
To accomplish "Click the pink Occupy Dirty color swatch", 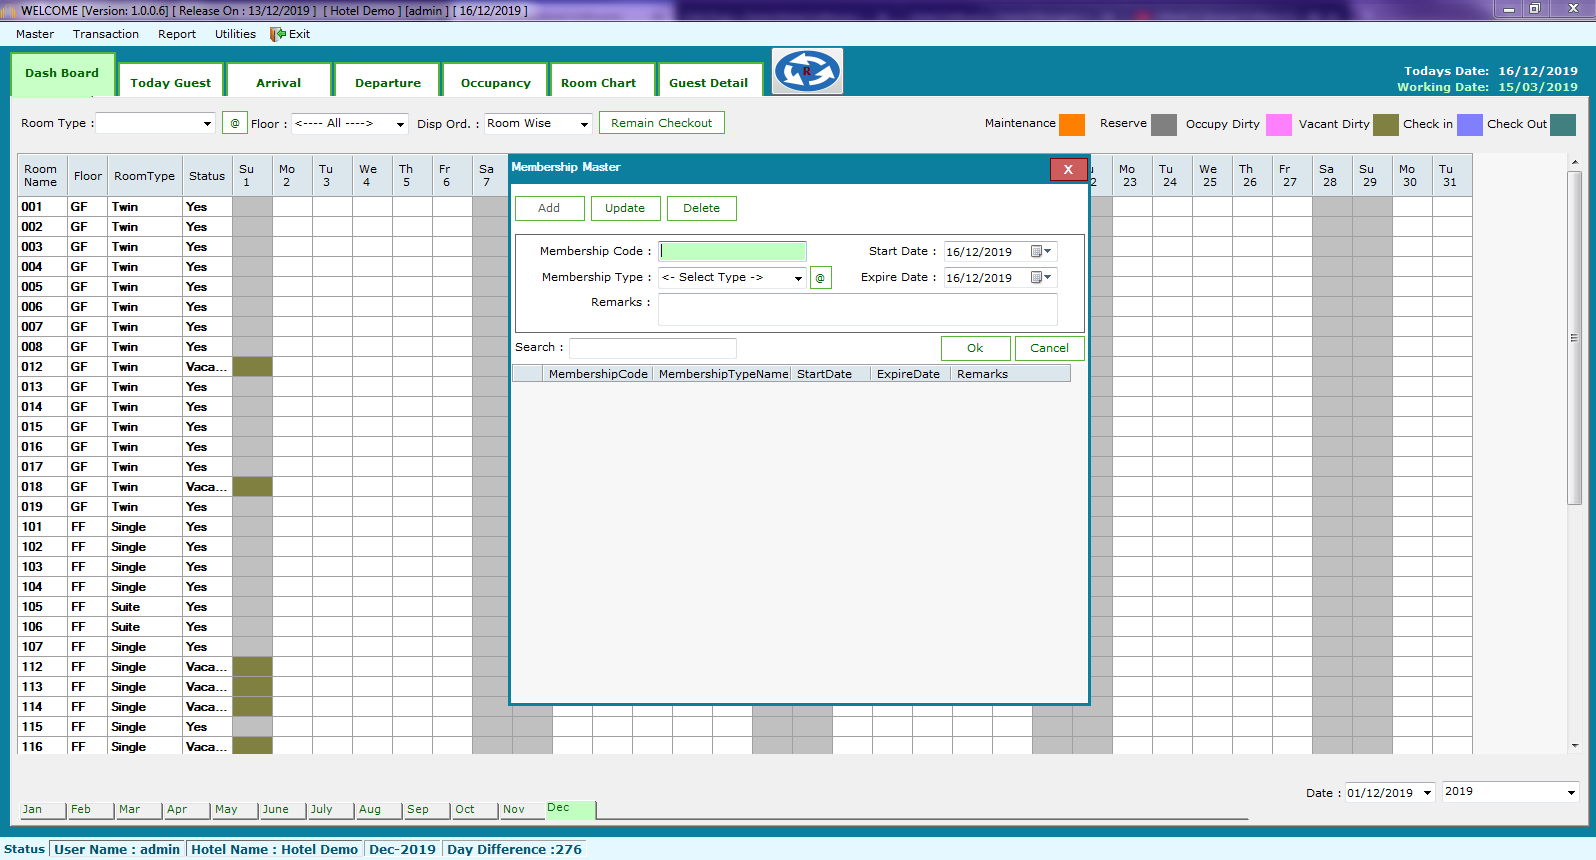I will point(1278,124).
